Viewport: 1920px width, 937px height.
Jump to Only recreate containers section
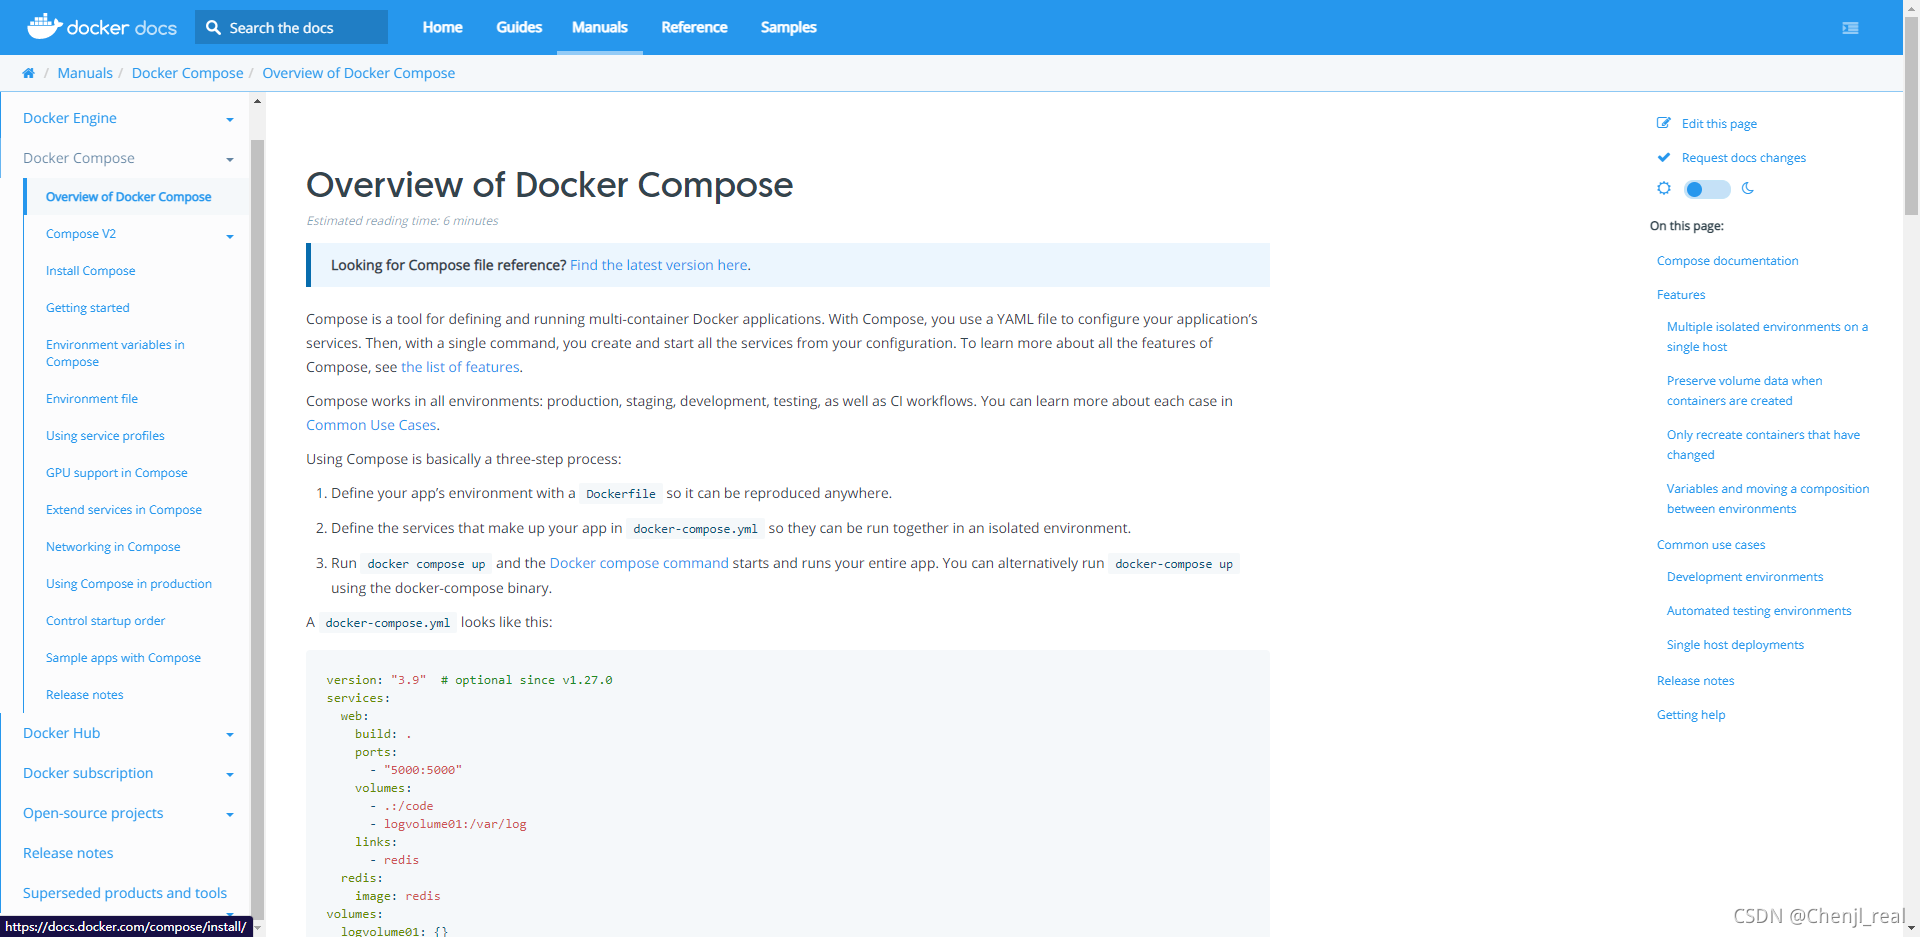1763,445
